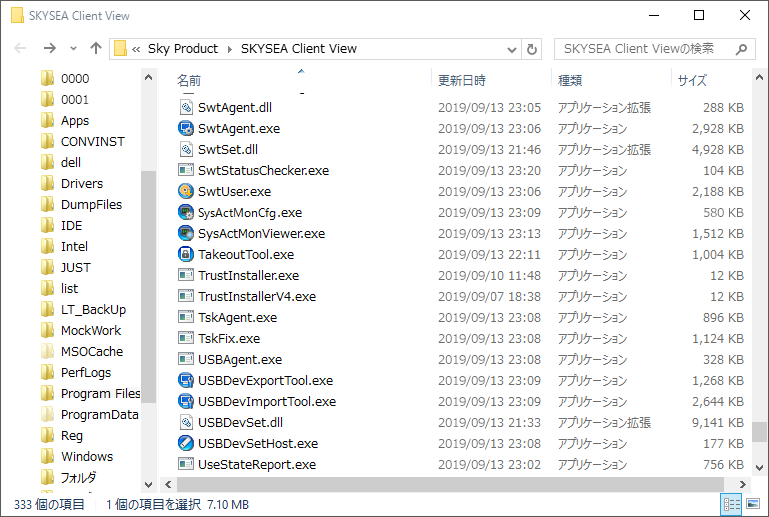Open the address bar history dropdown

512,49
